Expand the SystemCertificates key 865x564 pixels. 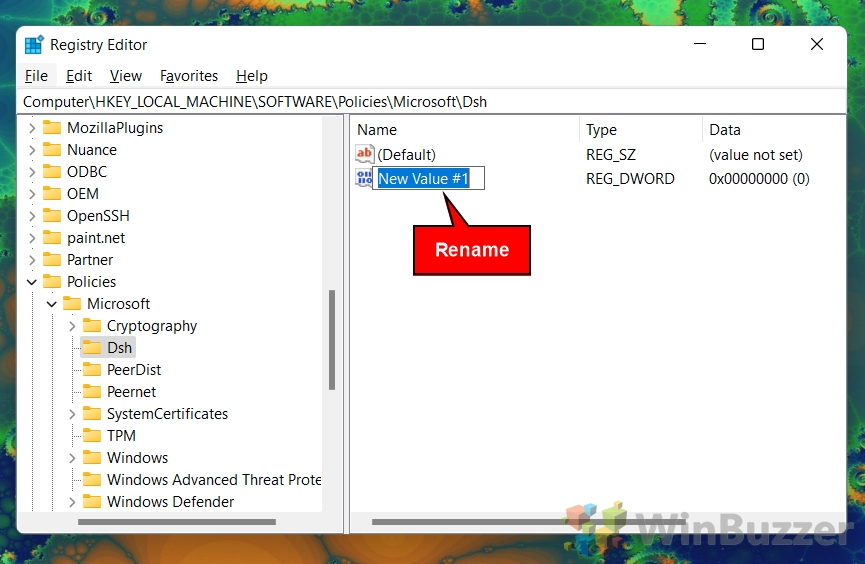(72, 414)
